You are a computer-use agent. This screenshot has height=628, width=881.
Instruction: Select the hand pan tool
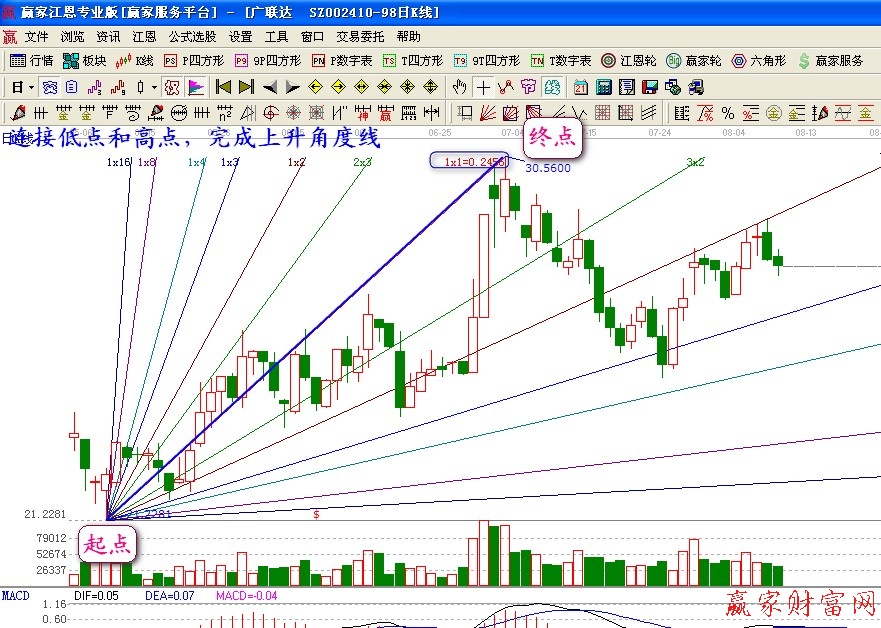pos(460,87)
